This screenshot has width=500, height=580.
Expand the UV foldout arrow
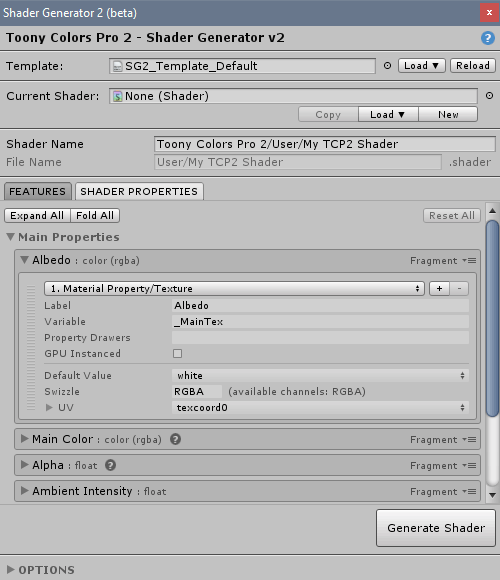coord(49,408)
